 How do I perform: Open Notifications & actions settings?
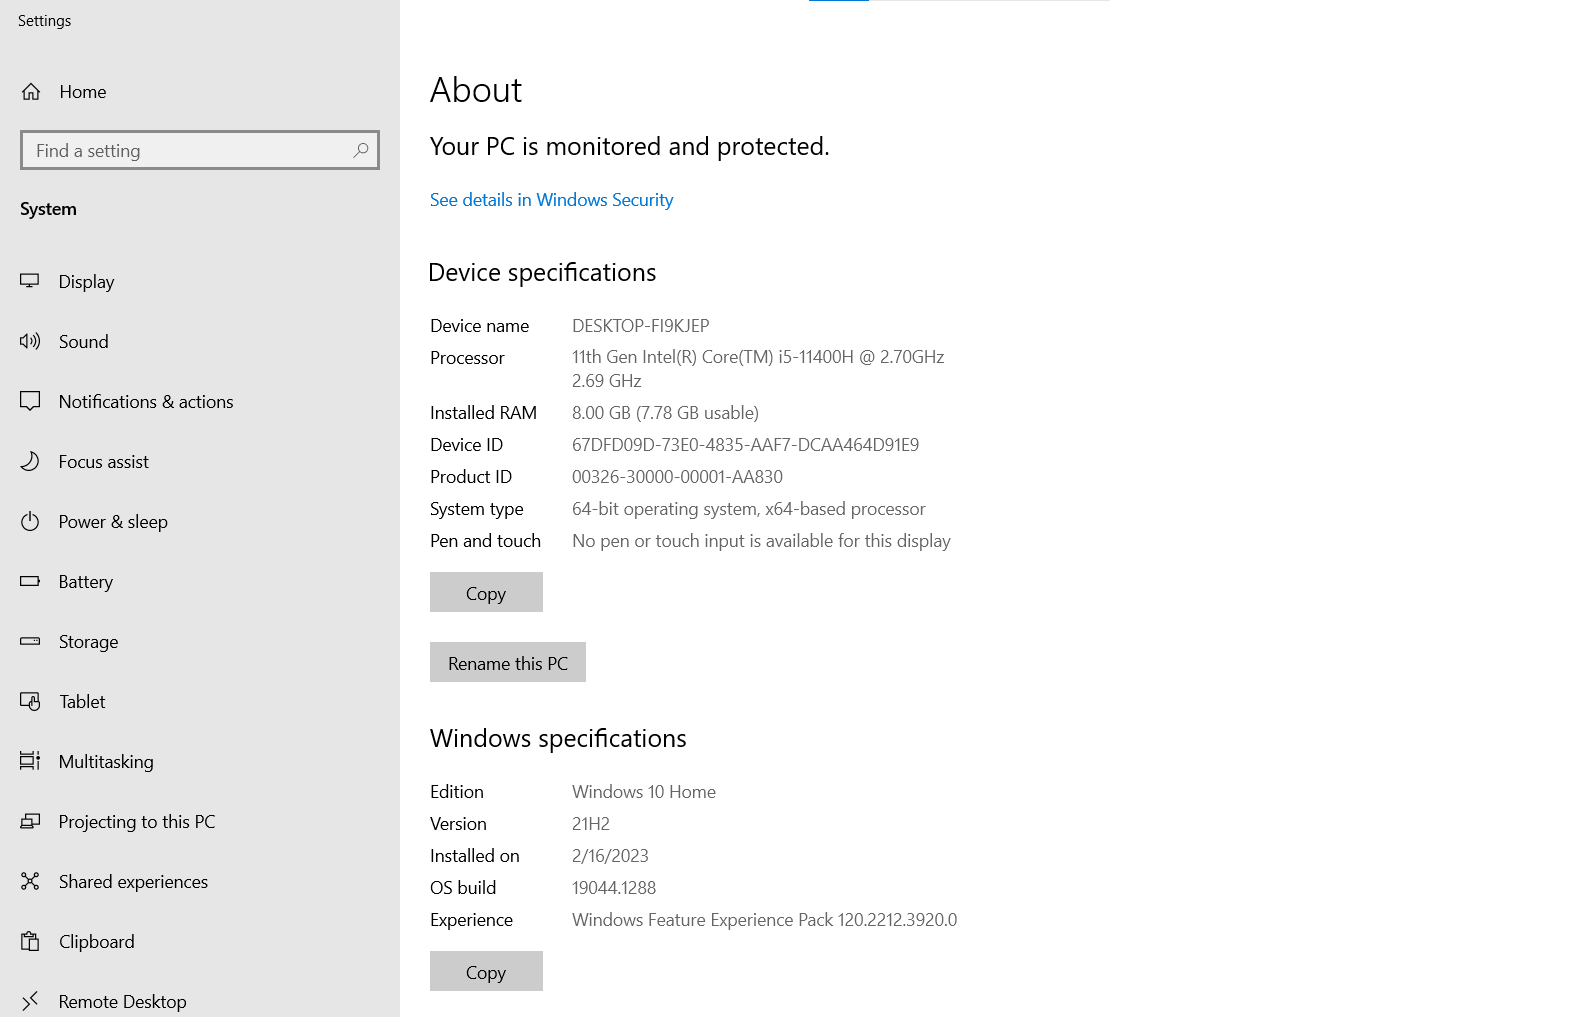point(146,401)
